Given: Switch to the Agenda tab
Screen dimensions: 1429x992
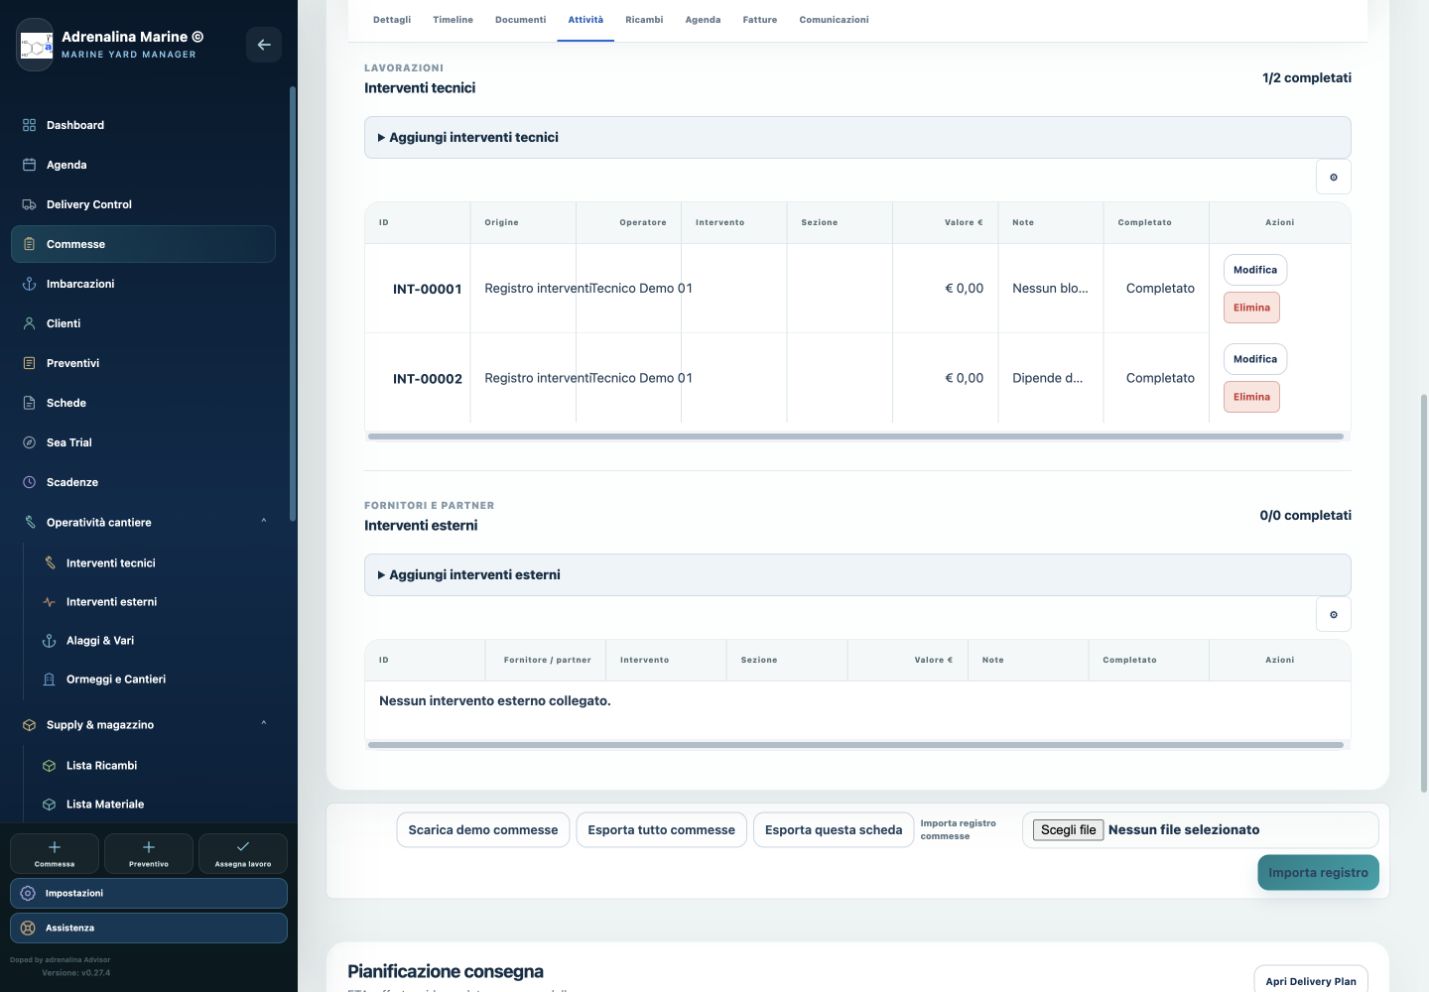Looking at the screenshot, I should (x=703, y=20).
